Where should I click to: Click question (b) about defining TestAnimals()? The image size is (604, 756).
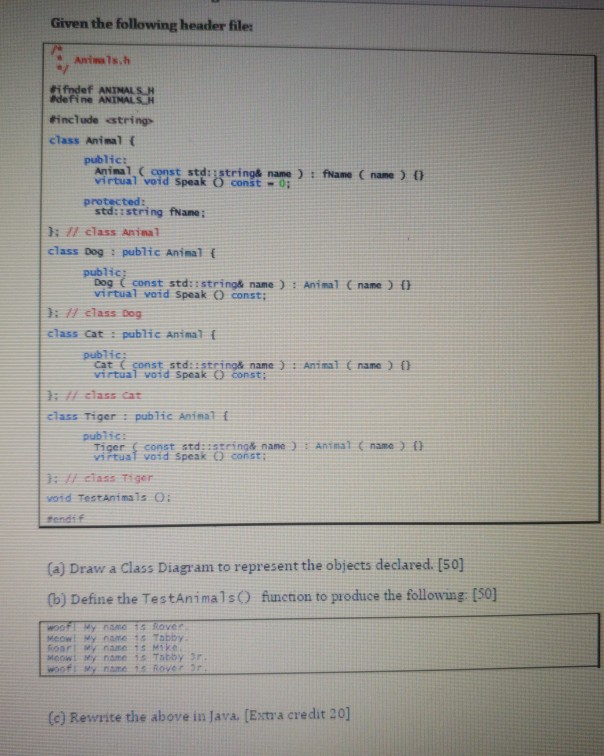point(272,597)
